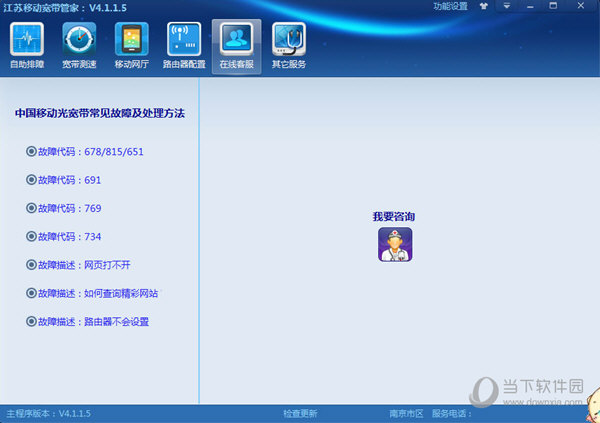Open the 自助排障 self-troubleshooting tool

click(x=27, y=46)
